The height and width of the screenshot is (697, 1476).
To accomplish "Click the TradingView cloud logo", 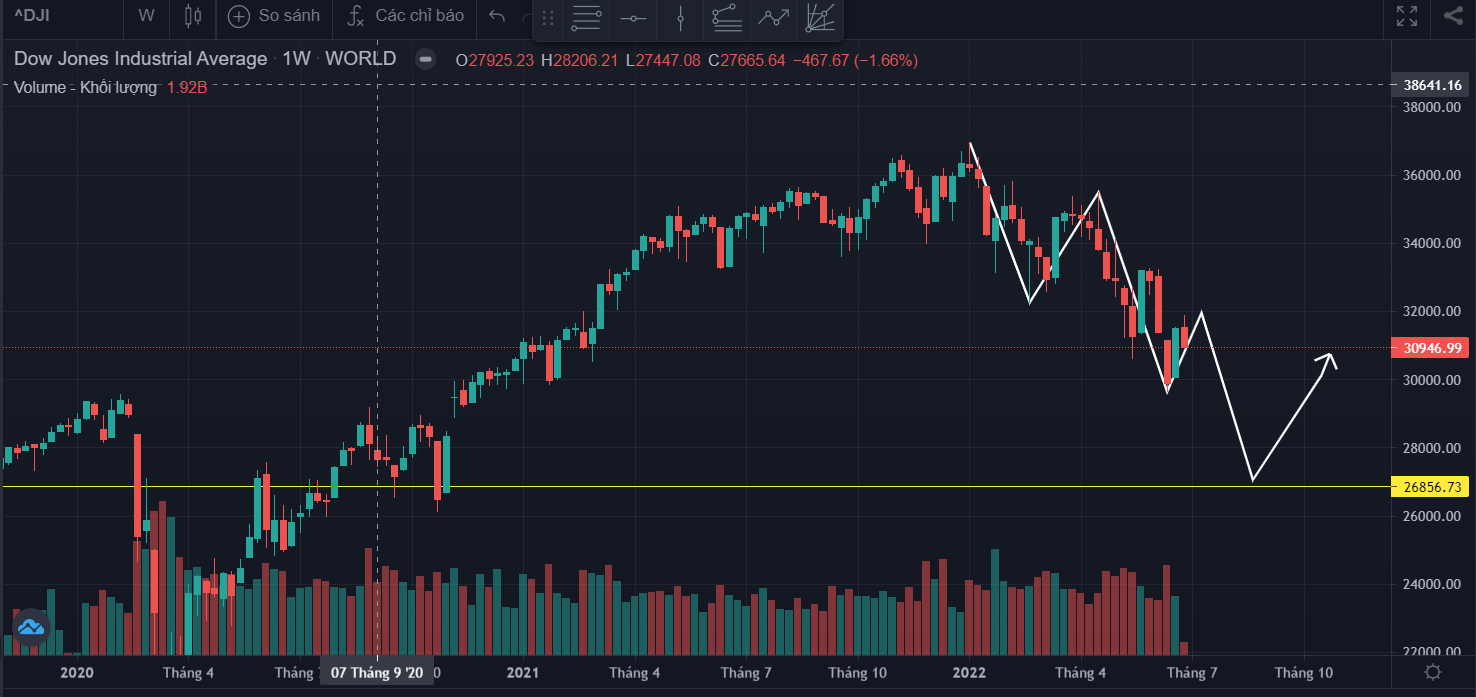I will pyautogui.click(x=31, y=627).
